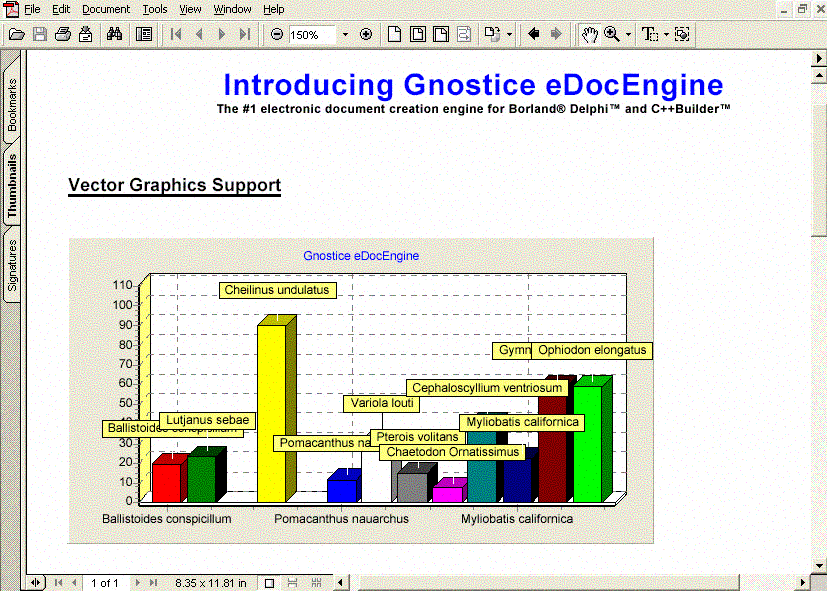Click the '1 of 1' page number field

click(105, 582)
